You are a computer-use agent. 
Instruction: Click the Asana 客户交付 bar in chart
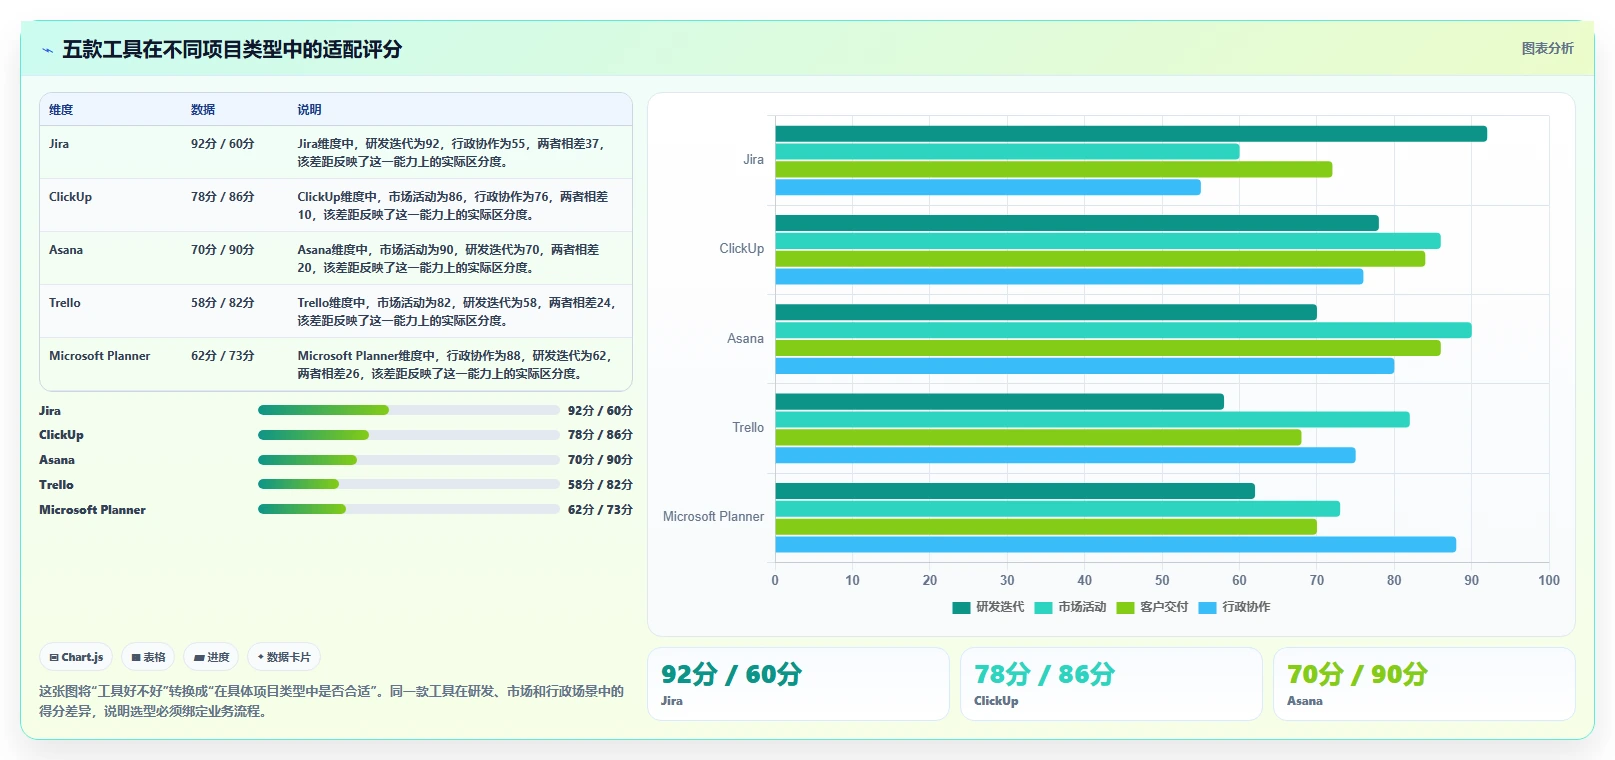(1108, 348)
